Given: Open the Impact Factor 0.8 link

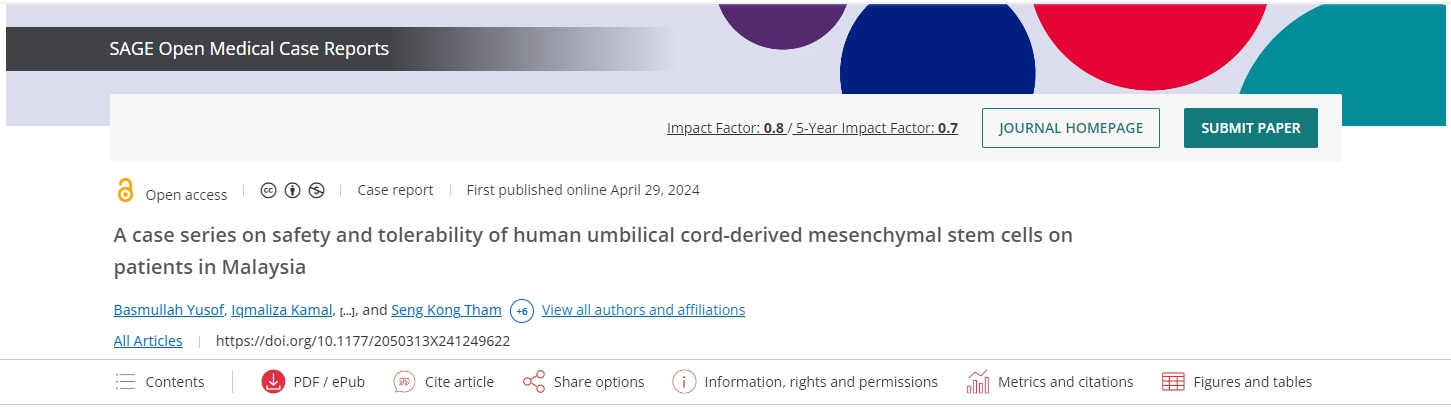Looking at the screenshot, I should [x=726, y=128].
